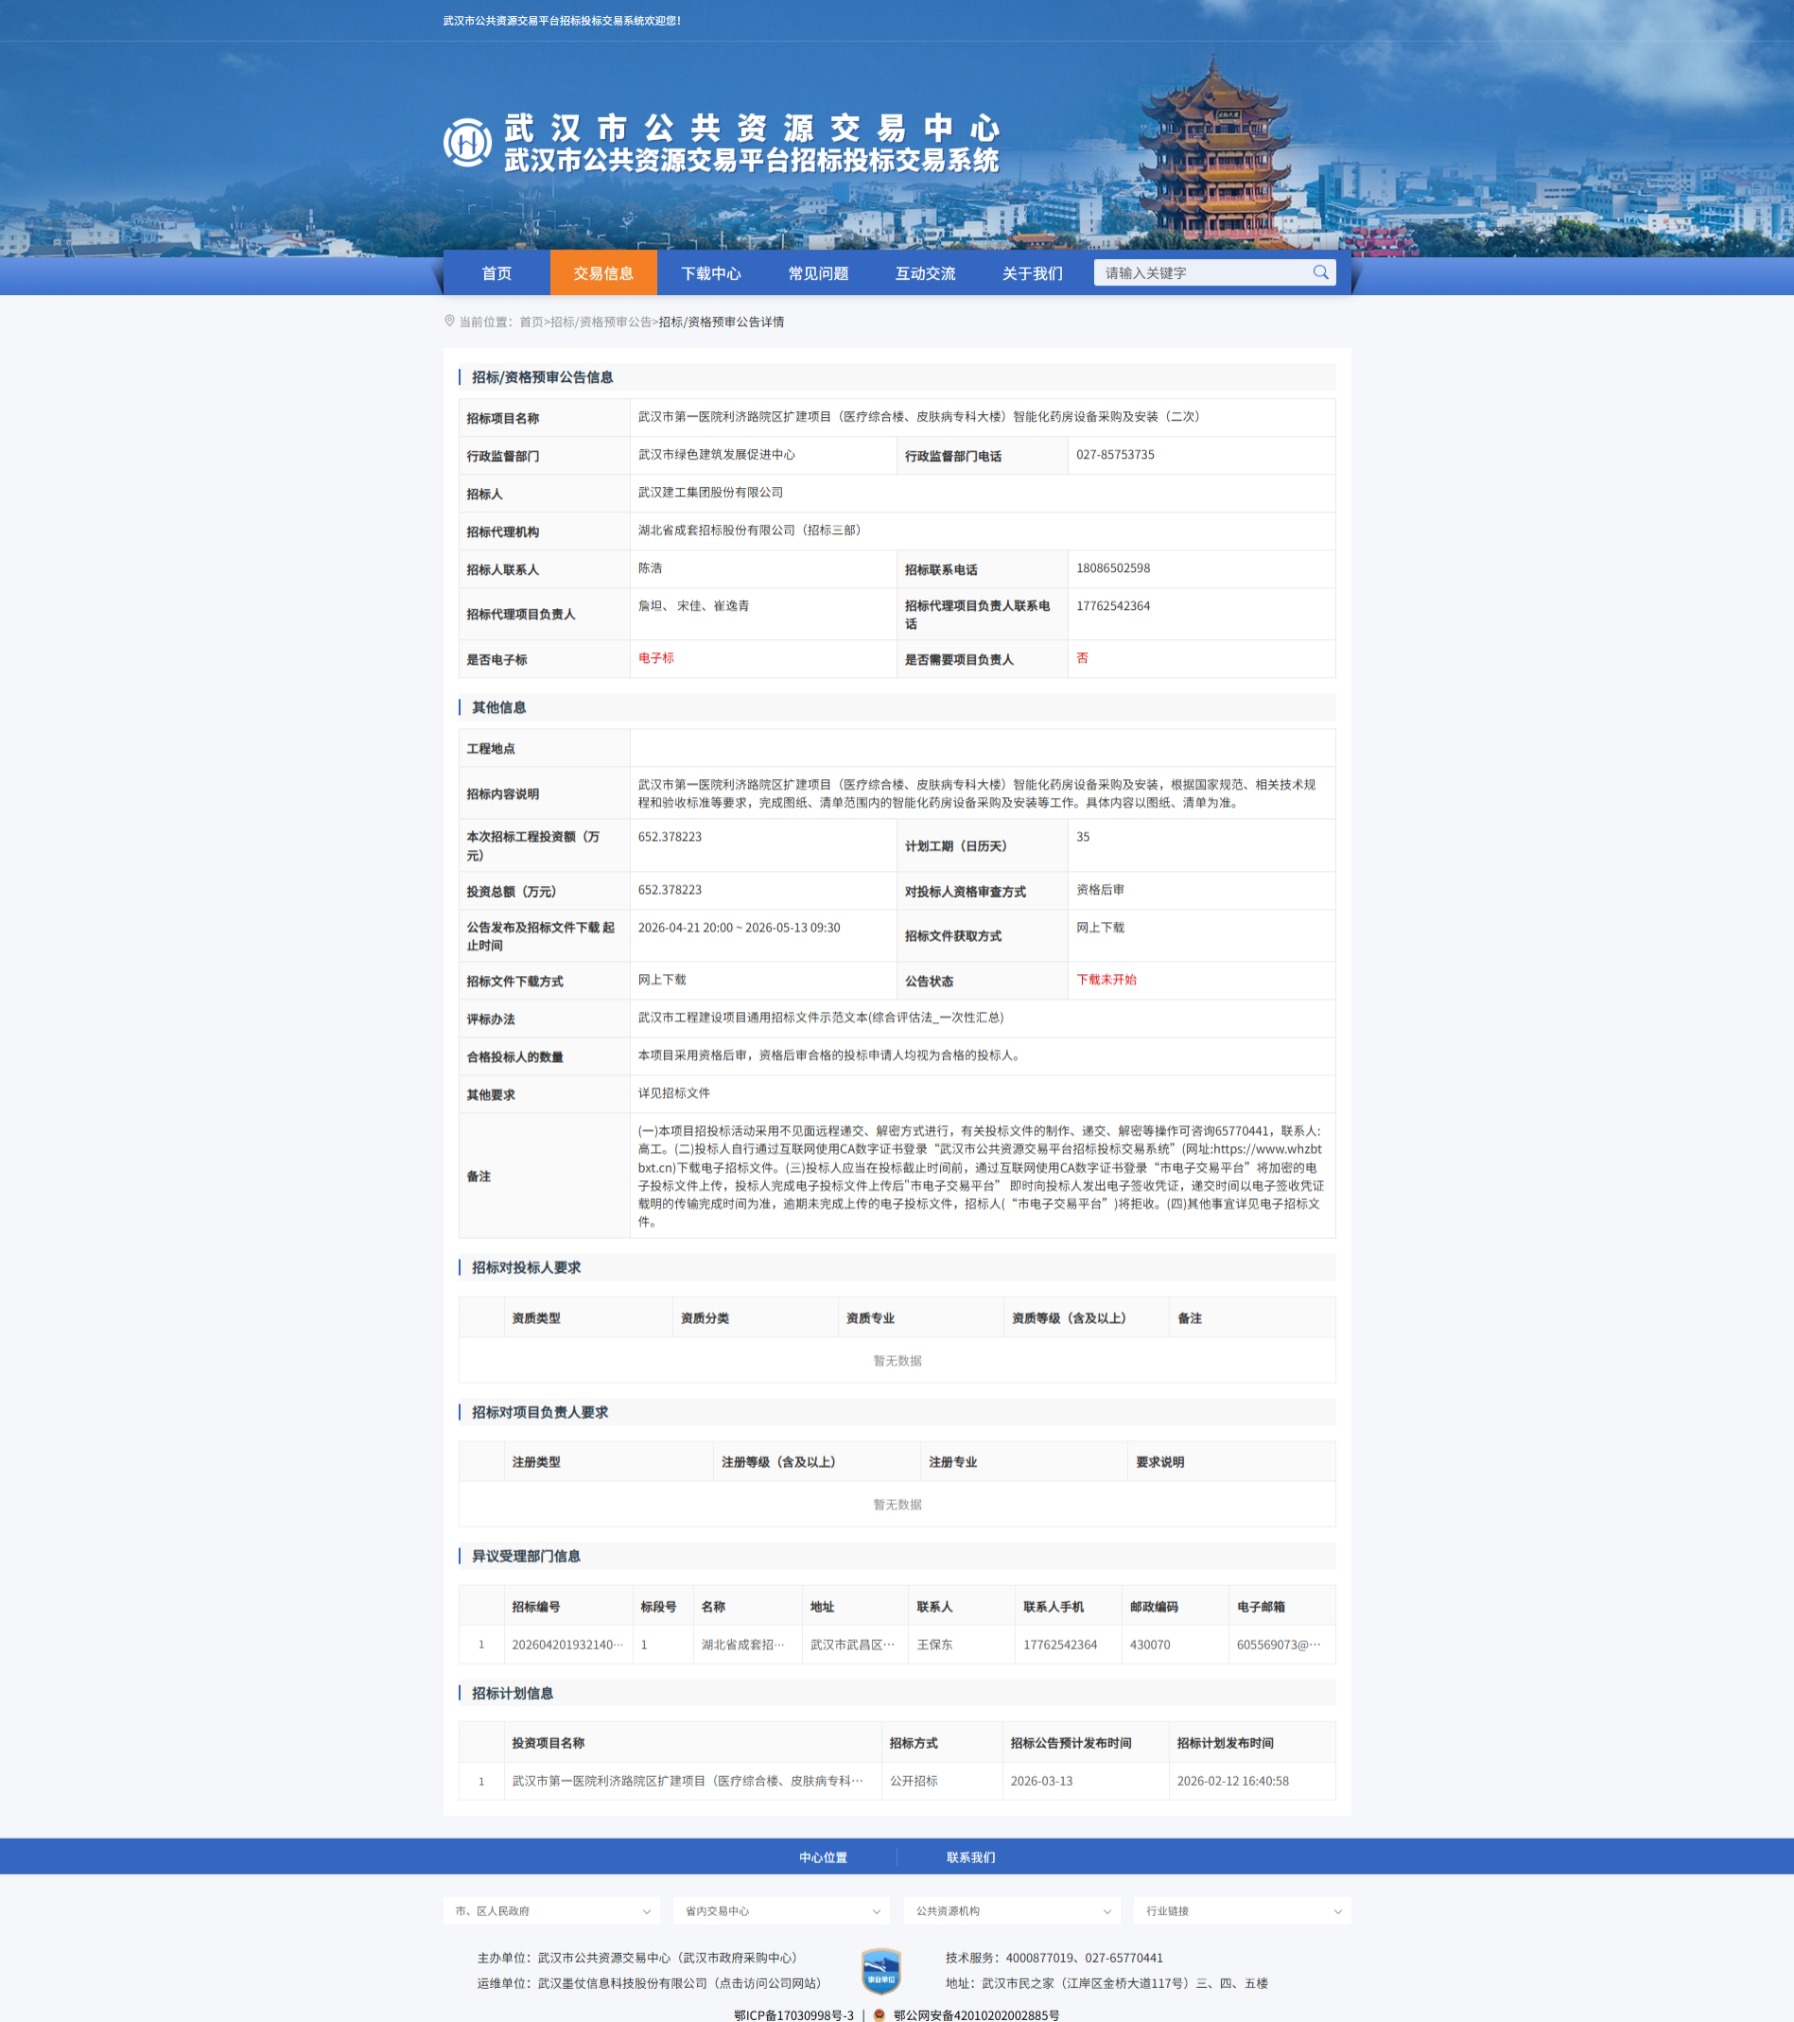Open the 常见问题 navigation tab
Screen dimensions: 1794x2022
point(818,273)
